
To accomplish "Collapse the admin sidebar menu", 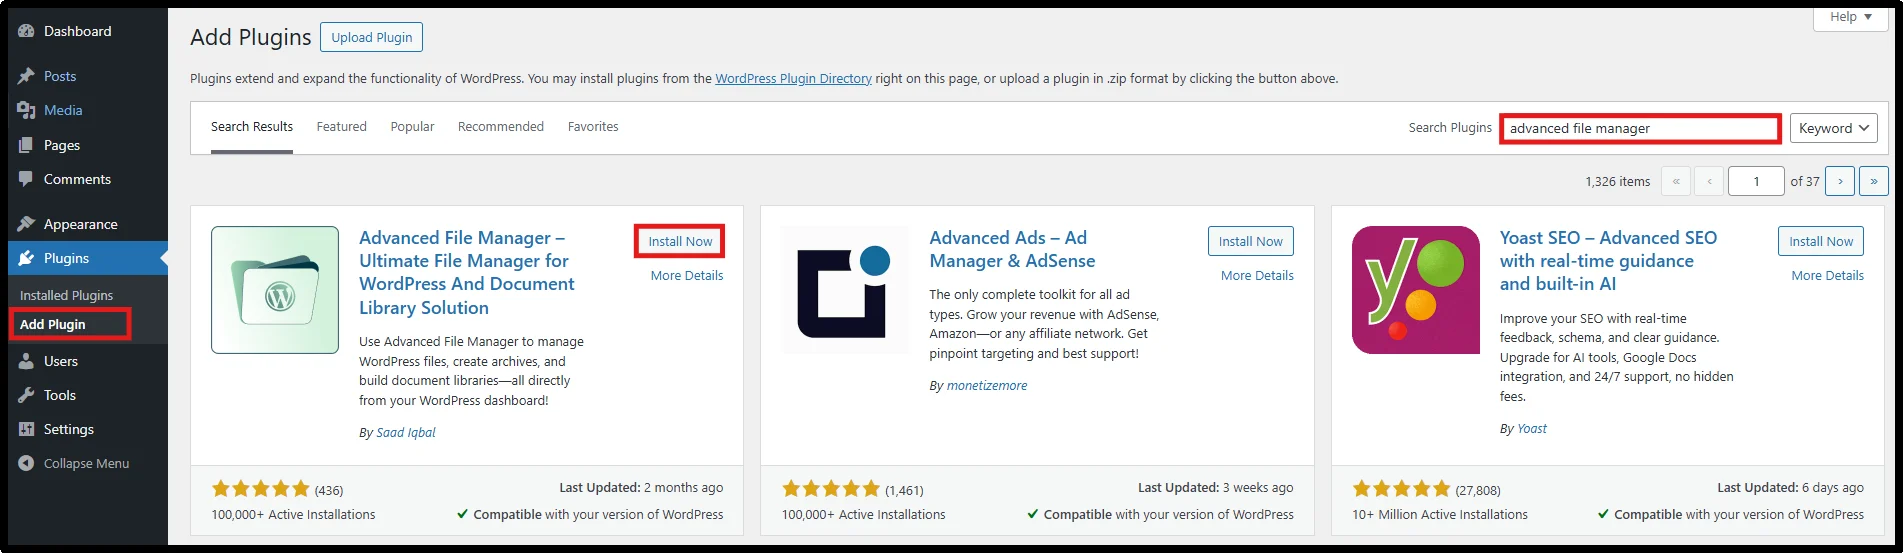I will [x=88, y=463].
